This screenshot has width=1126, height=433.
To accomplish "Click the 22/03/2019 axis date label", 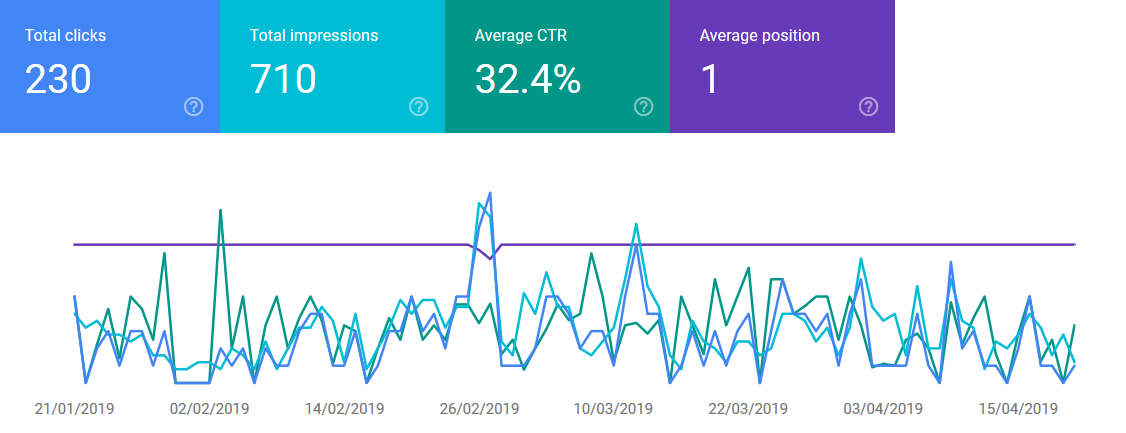I will pos(748,409).
